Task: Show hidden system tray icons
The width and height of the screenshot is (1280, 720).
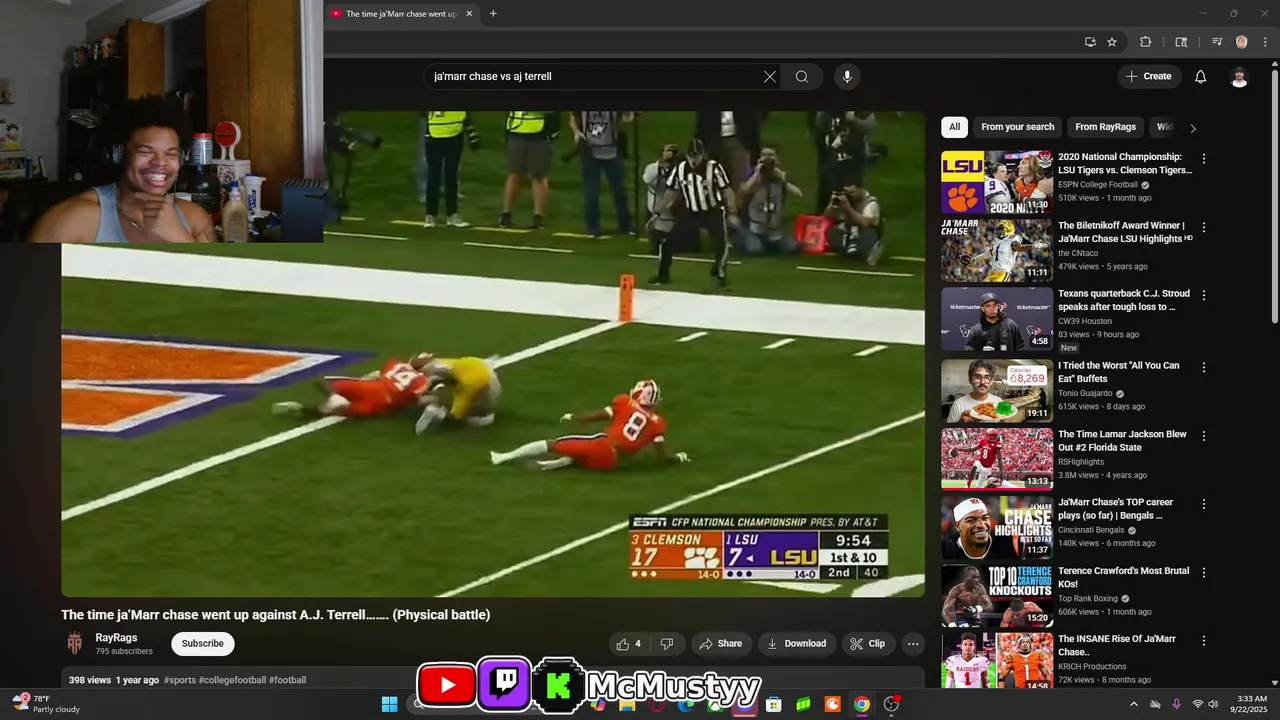Action: point(1133,704)
